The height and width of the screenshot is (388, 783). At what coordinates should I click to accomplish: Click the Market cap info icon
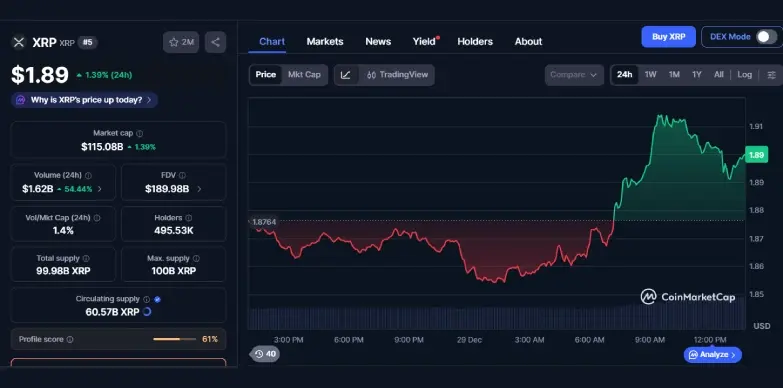[140, 133]
